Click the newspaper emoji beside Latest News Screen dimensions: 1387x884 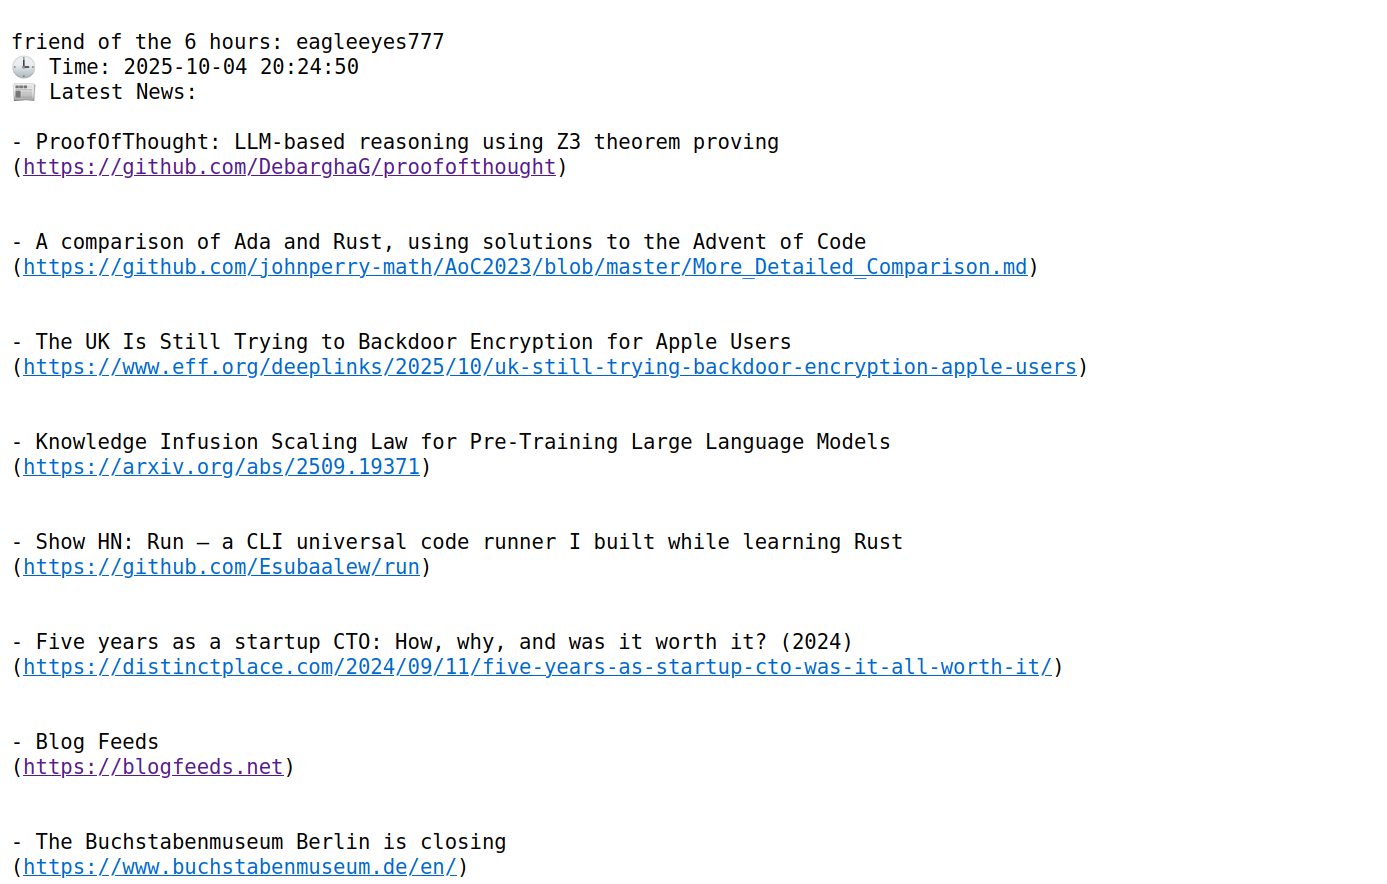click(24, 92)
